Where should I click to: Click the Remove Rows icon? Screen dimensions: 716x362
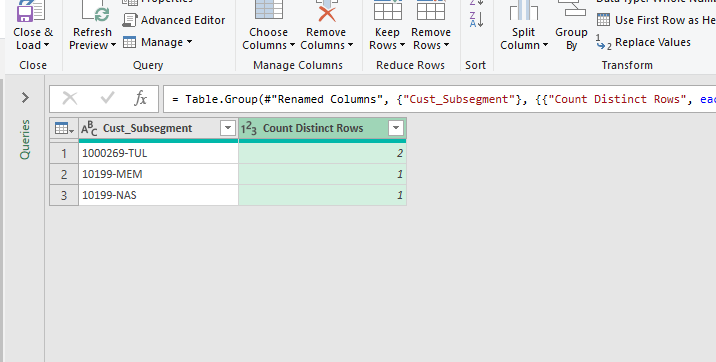point(431,10)
